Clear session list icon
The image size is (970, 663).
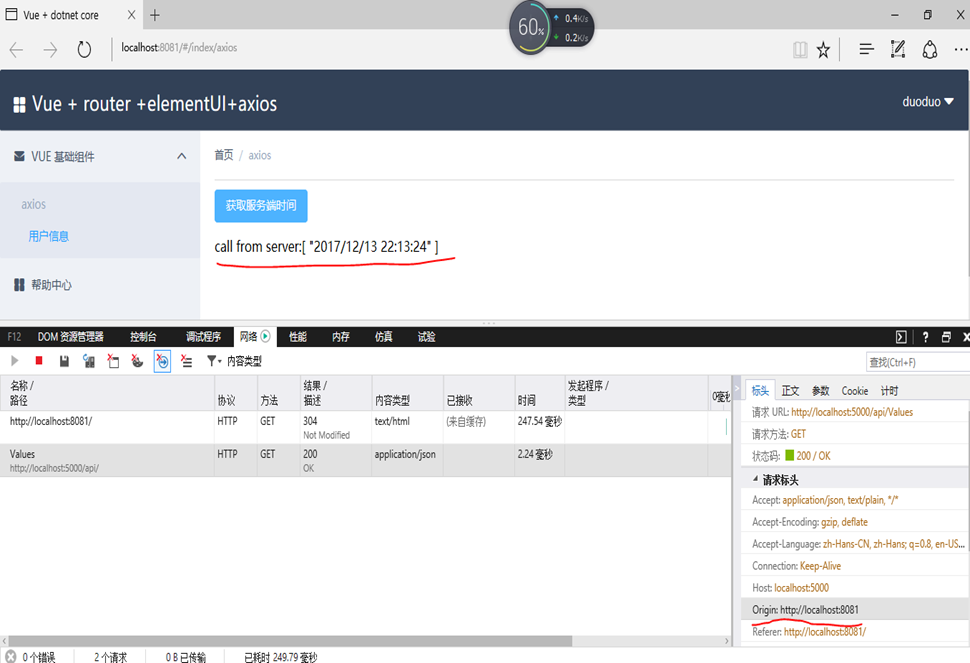(x=186, y=361)
